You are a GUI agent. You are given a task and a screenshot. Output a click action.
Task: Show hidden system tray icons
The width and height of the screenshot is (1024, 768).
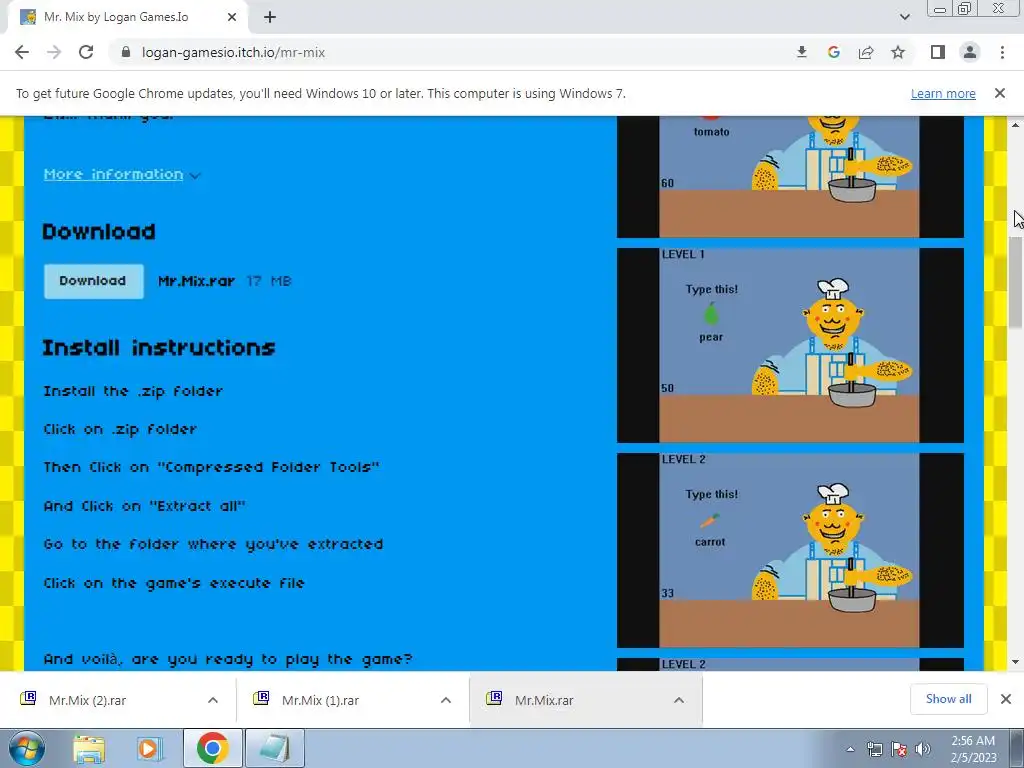[x=850, y=749]
